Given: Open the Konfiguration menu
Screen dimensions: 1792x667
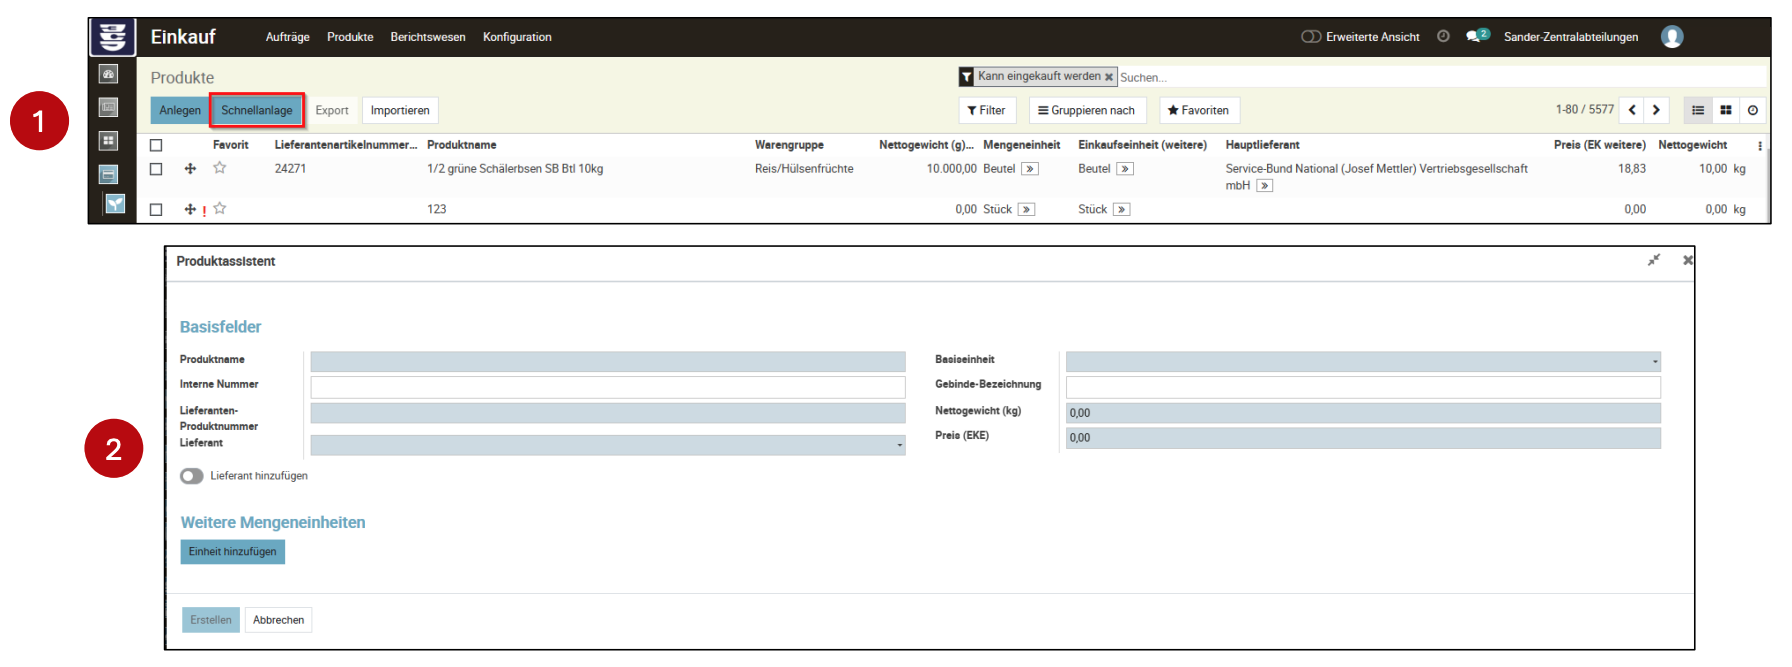Looking at the screenshot, I should click(x=516, y=37).
